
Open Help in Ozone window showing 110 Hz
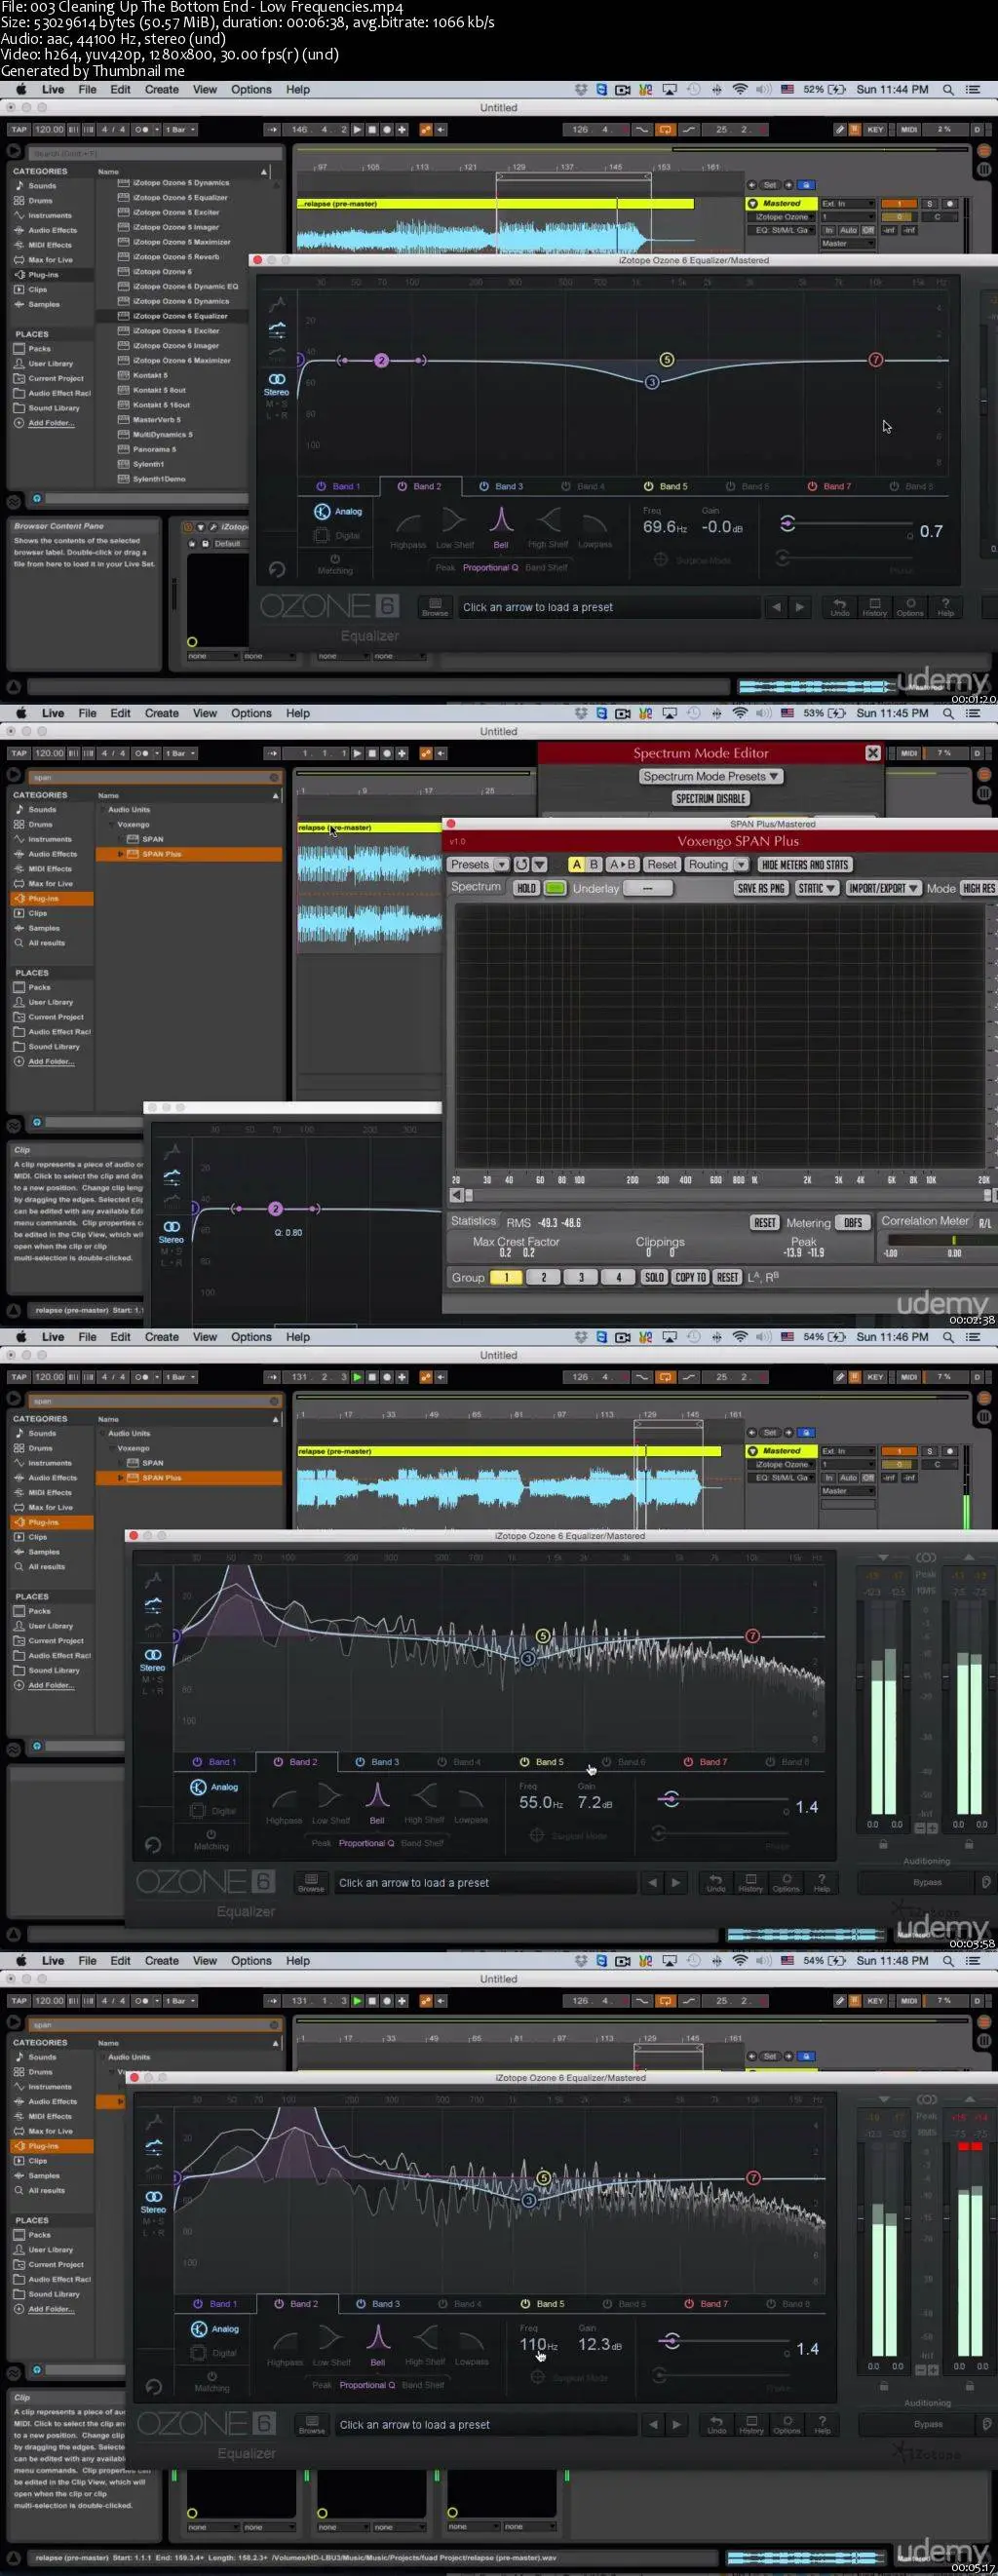click(822, 2424)
